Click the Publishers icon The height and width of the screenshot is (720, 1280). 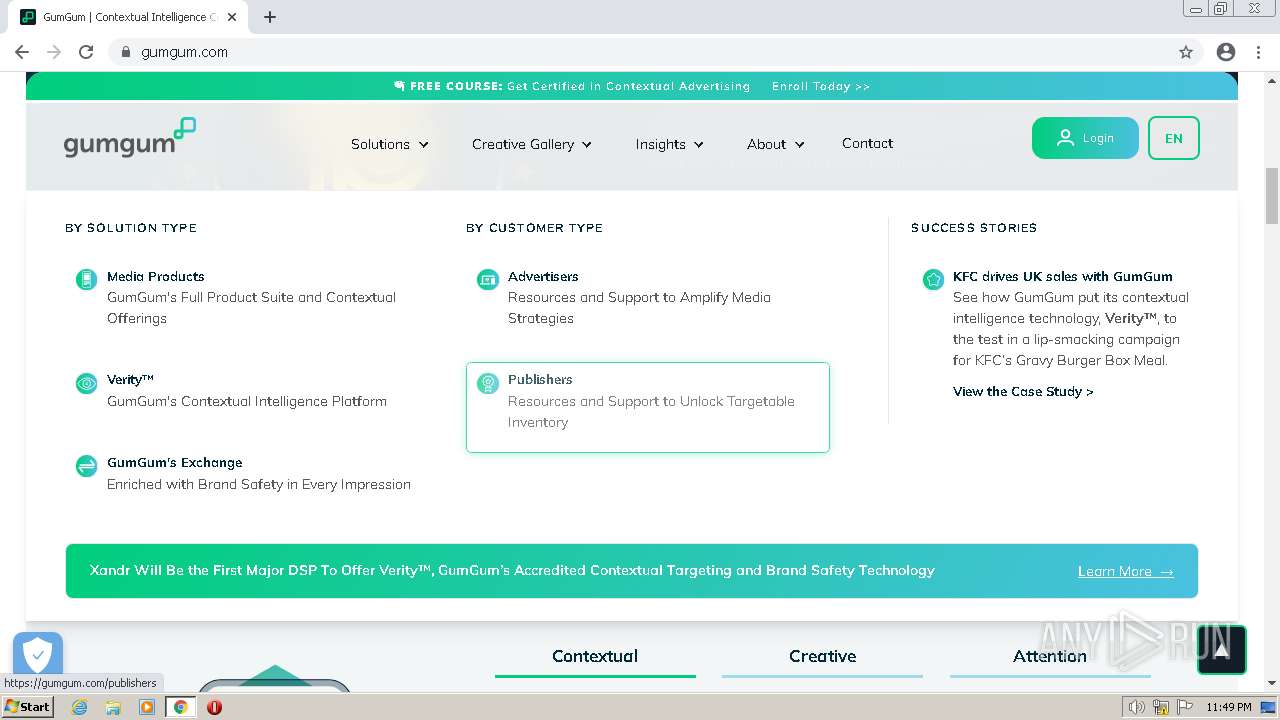pyautogui.click(x=488, y=383)
